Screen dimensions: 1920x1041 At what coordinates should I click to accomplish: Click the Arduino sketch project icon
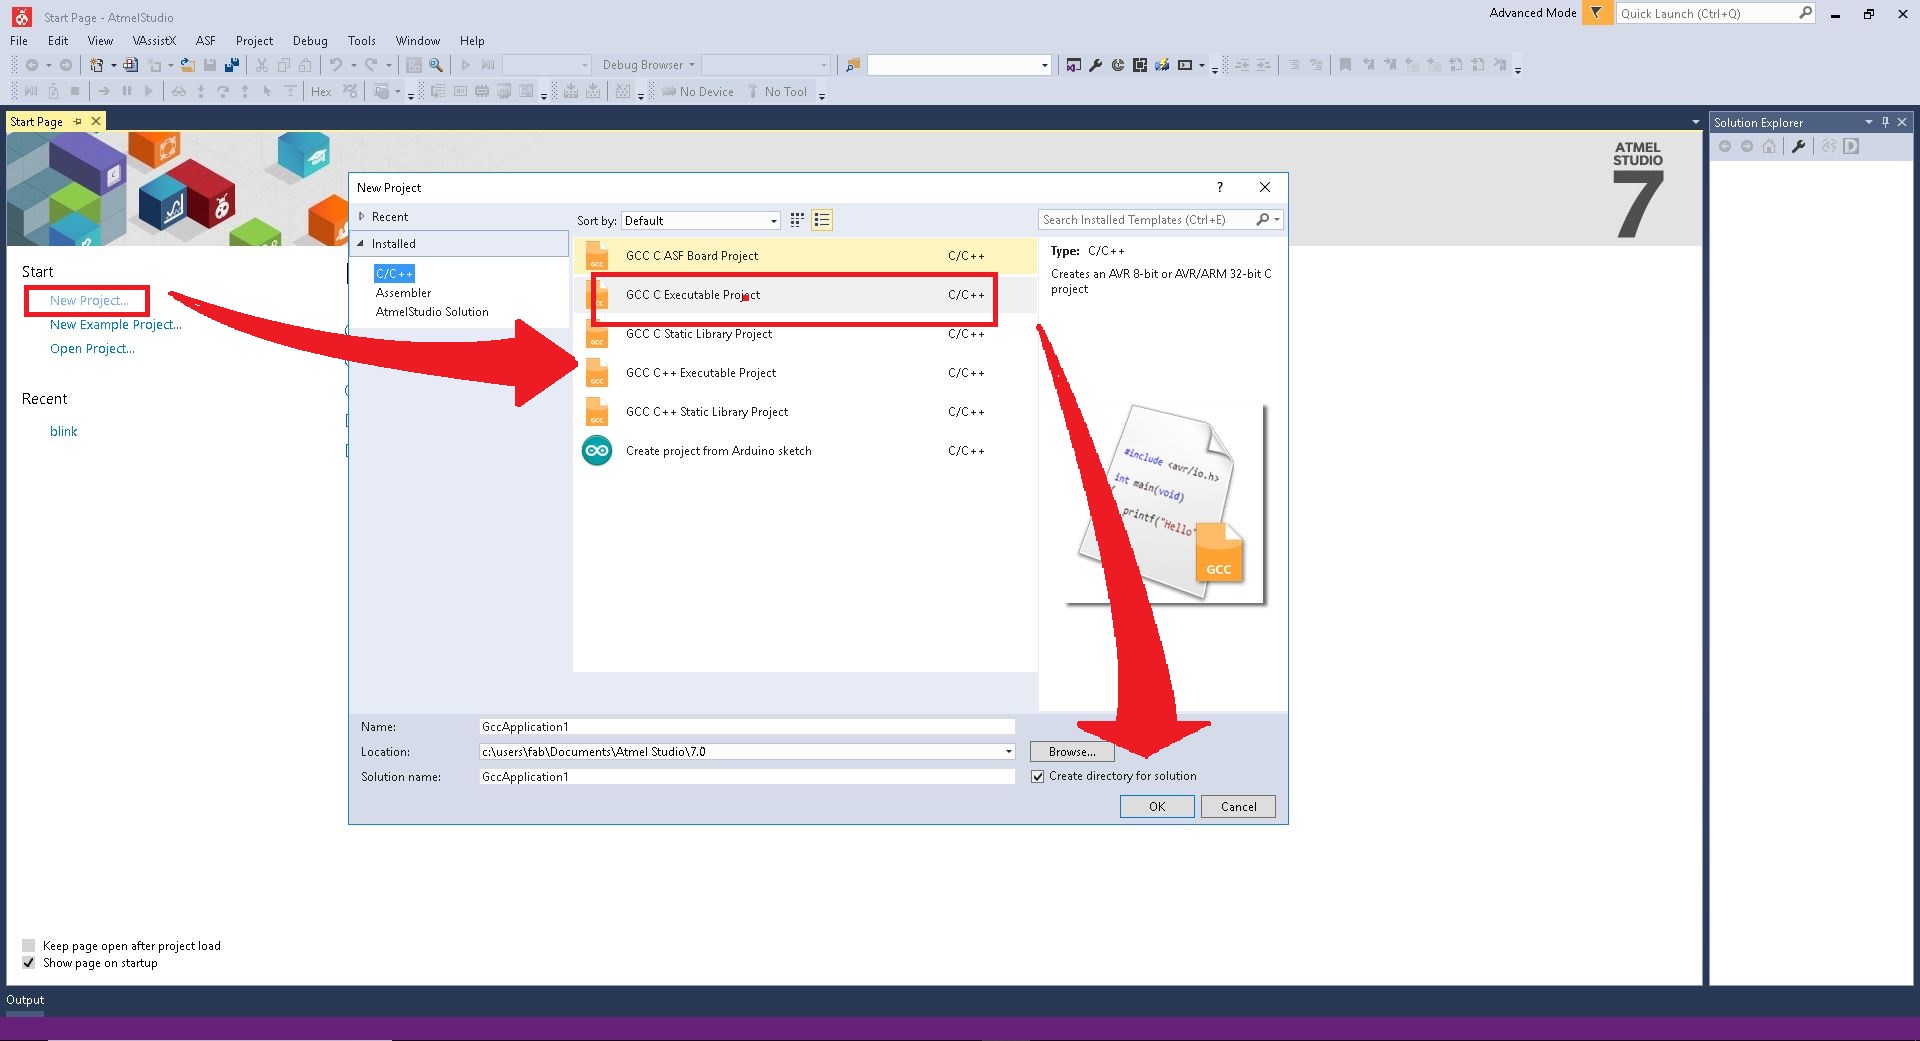(x=597, y=451)
